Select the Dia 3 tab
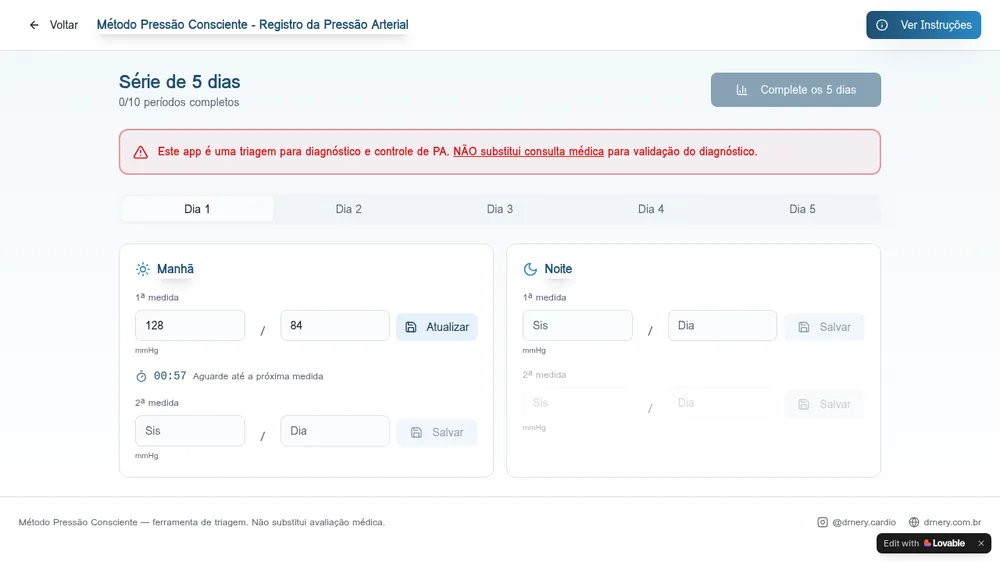This screenshot has height=562, width=1000. (x=499, y=209)
